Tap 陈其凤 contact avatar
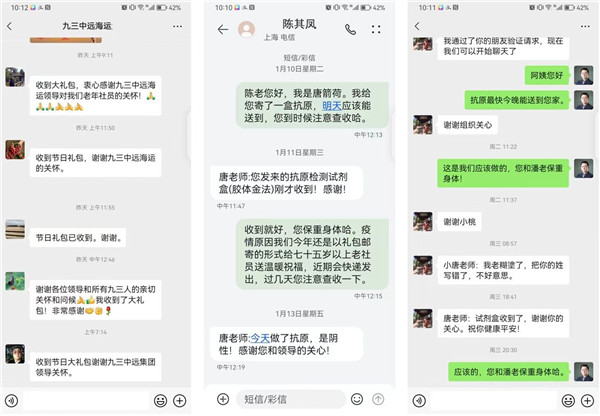 pos(246,29)
